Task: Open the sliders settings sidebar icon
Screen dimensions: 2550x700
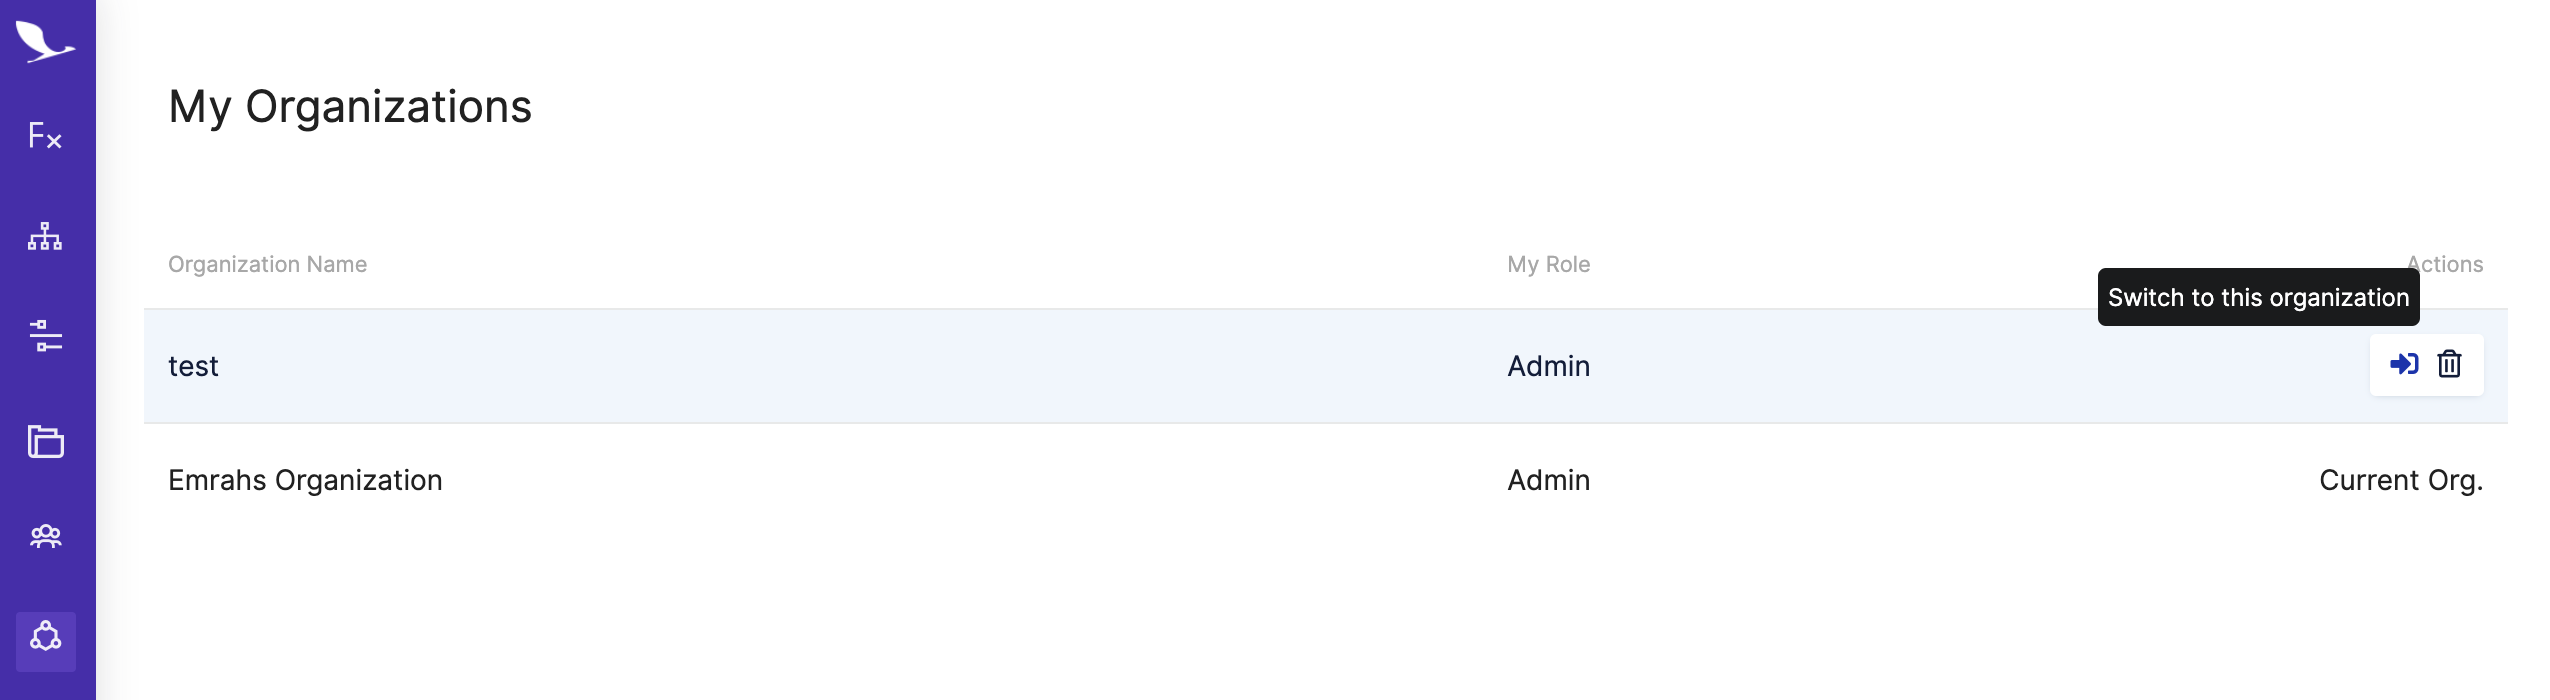Action: [x=45, y=336]
